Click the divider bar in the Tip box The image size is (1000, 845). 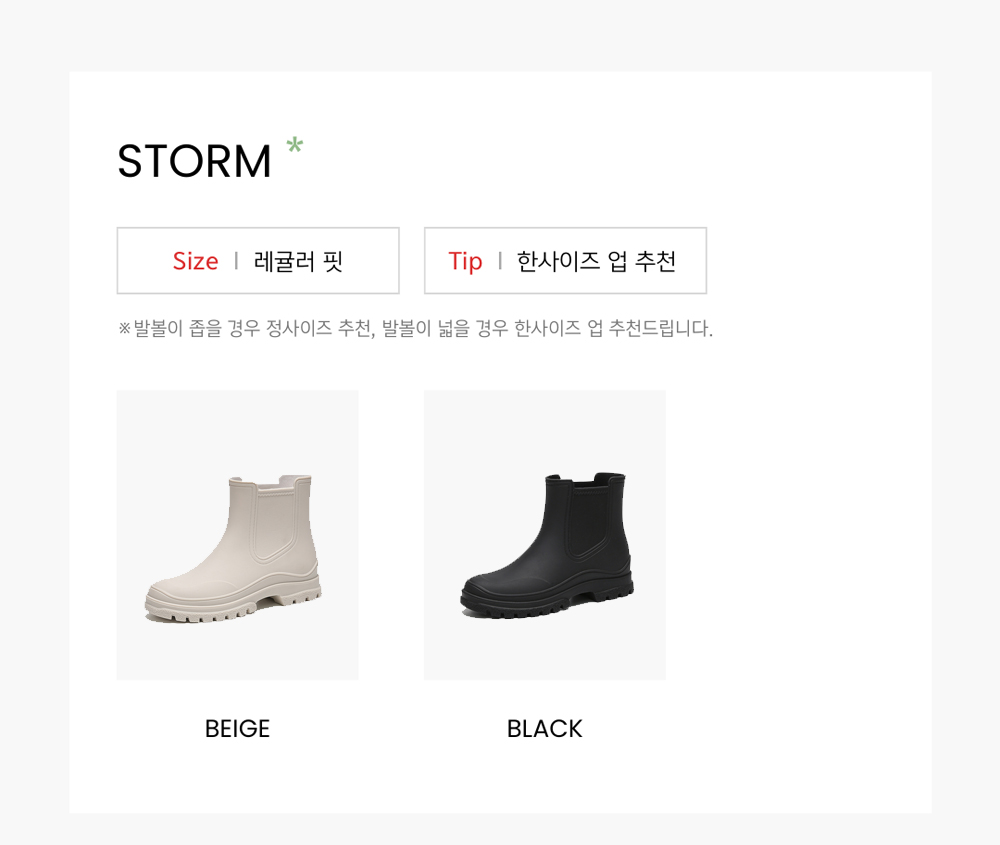(500, 260)
